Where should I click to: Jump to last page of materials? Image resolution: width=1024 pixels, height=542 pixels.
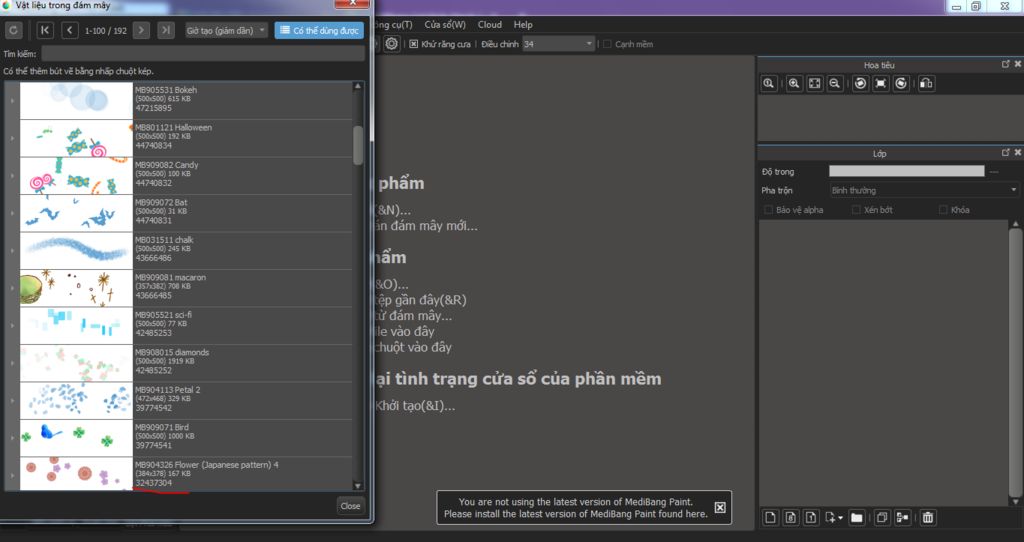[166, 30]
